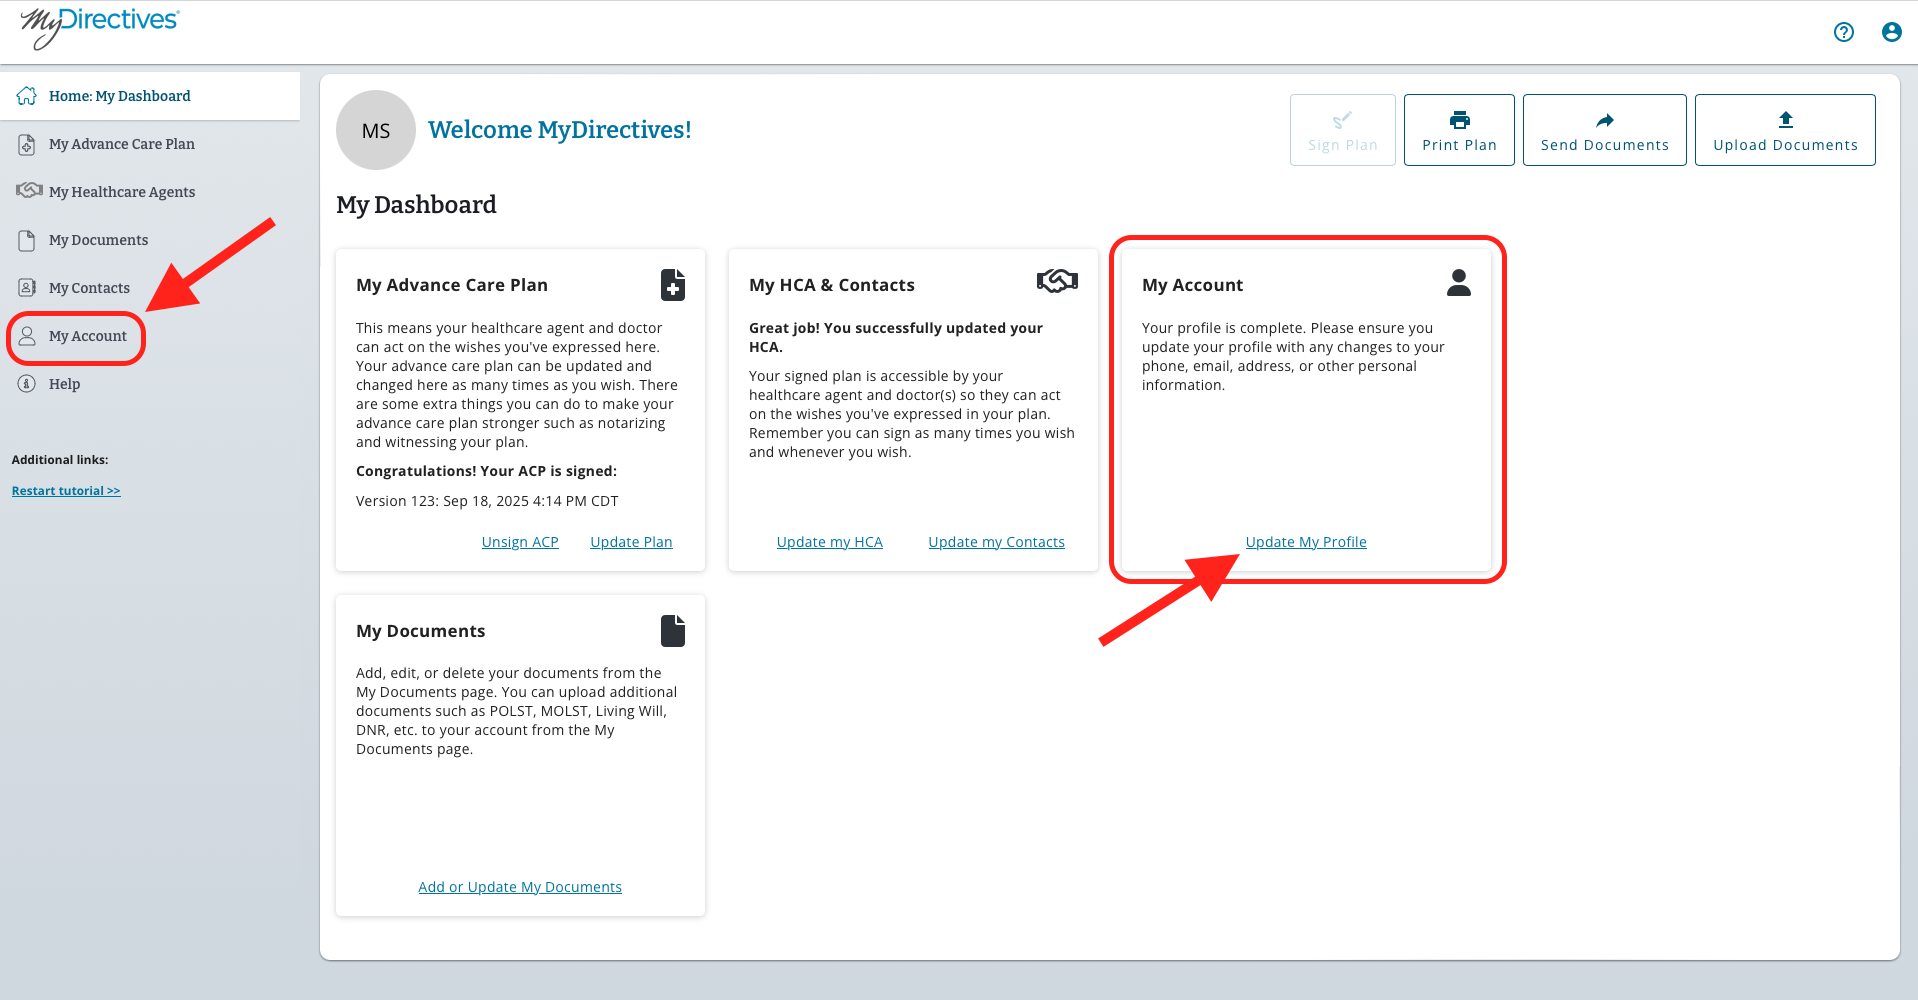Viewport: 1918px width, 1000px height.
Task: Go to Home: My Dashboard
Action: coord(150,96)
